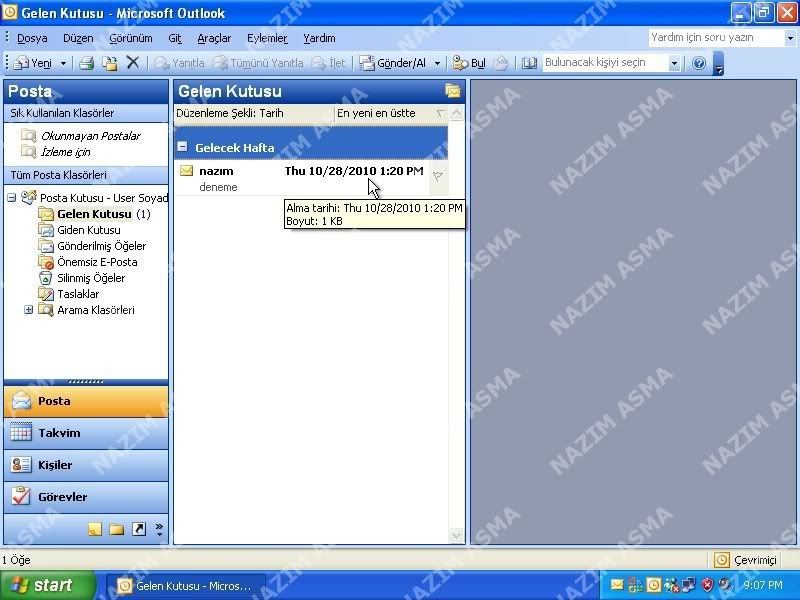Screen dimensions: 800x600
Task: Click the message list scroll down arrow
Action: point(457,536)
